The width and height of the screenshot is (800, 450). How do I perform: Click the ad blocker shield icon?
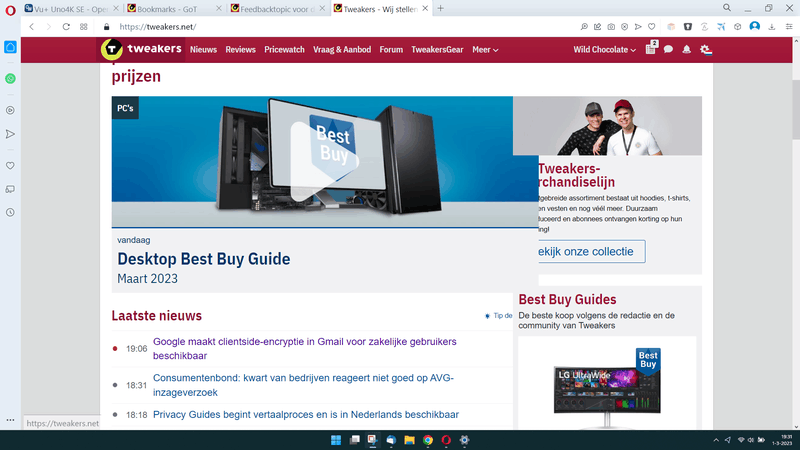click(624, 27)
